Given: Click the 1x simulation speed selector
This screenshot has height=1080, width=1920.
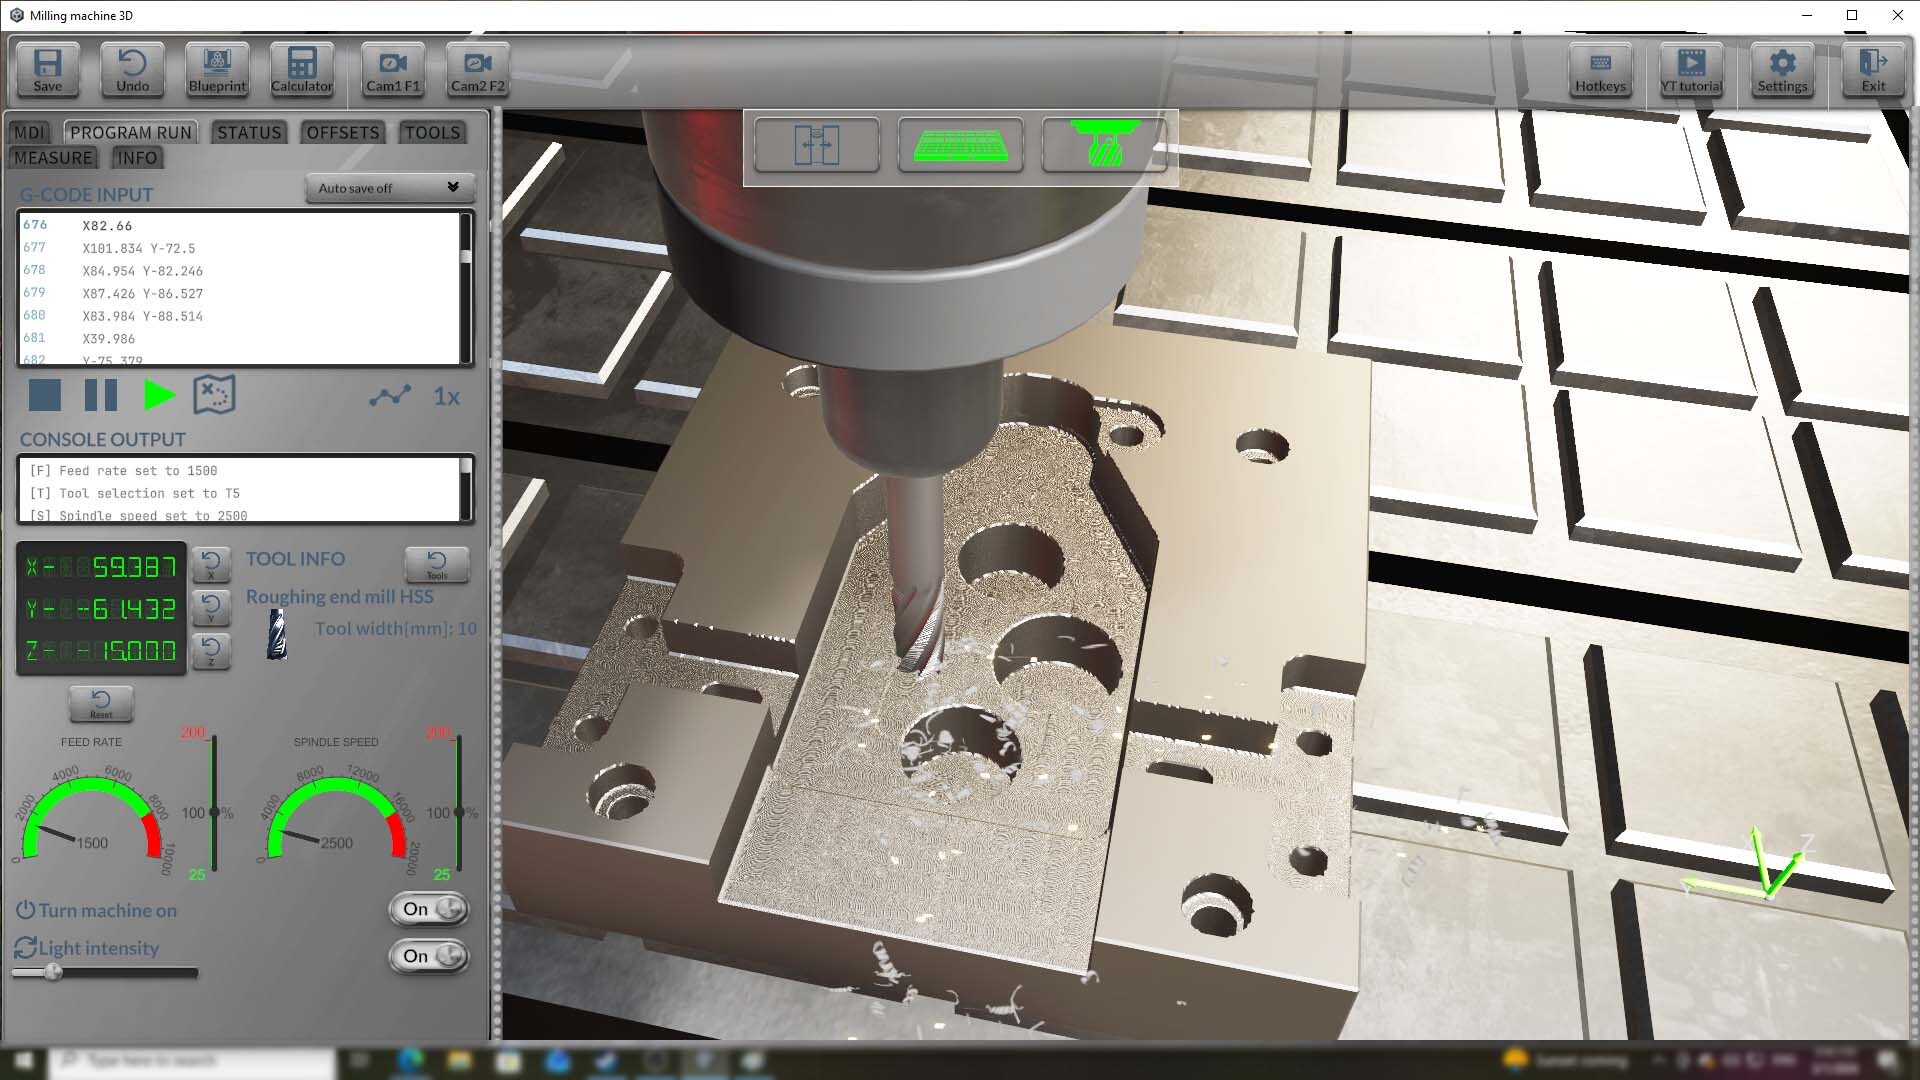Looking at the screenshot, I should coord(447,396).
